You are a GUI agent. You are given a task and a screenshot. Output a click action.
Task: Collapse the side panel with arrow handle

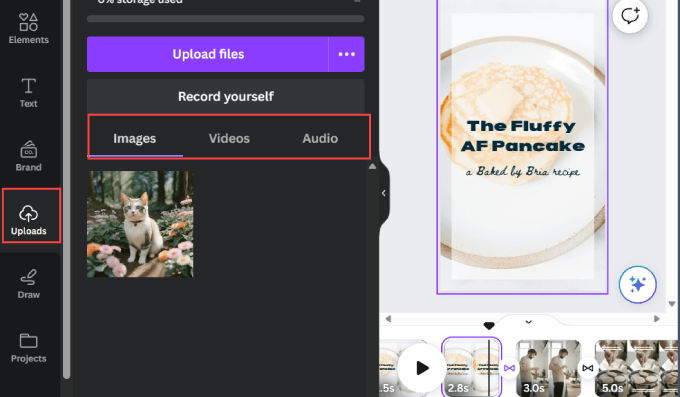pos(383,193)
